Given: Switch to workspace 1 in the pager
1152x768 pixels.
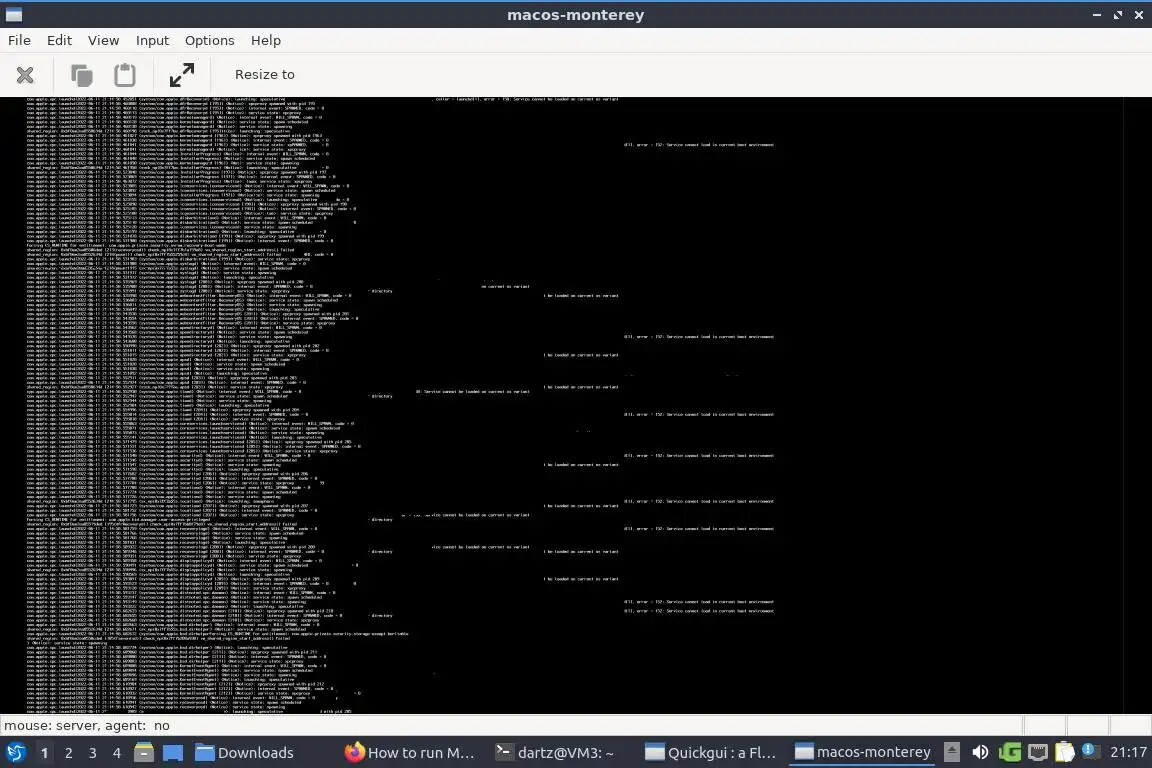Looking at the screenshot, I should (x=44, y=753).
